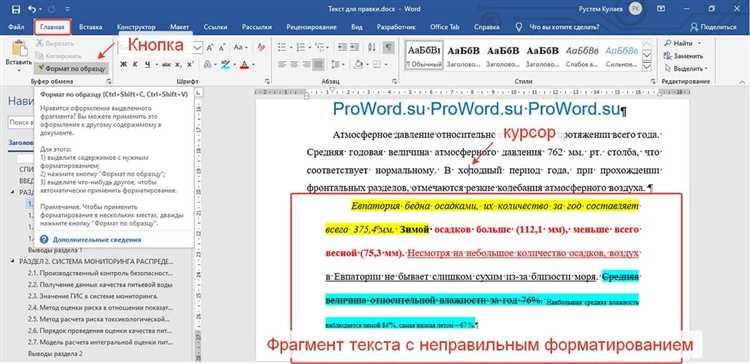Screen dimensions: 750x364
Task: Open the Файл menu
Action: [x=16, y=27]
